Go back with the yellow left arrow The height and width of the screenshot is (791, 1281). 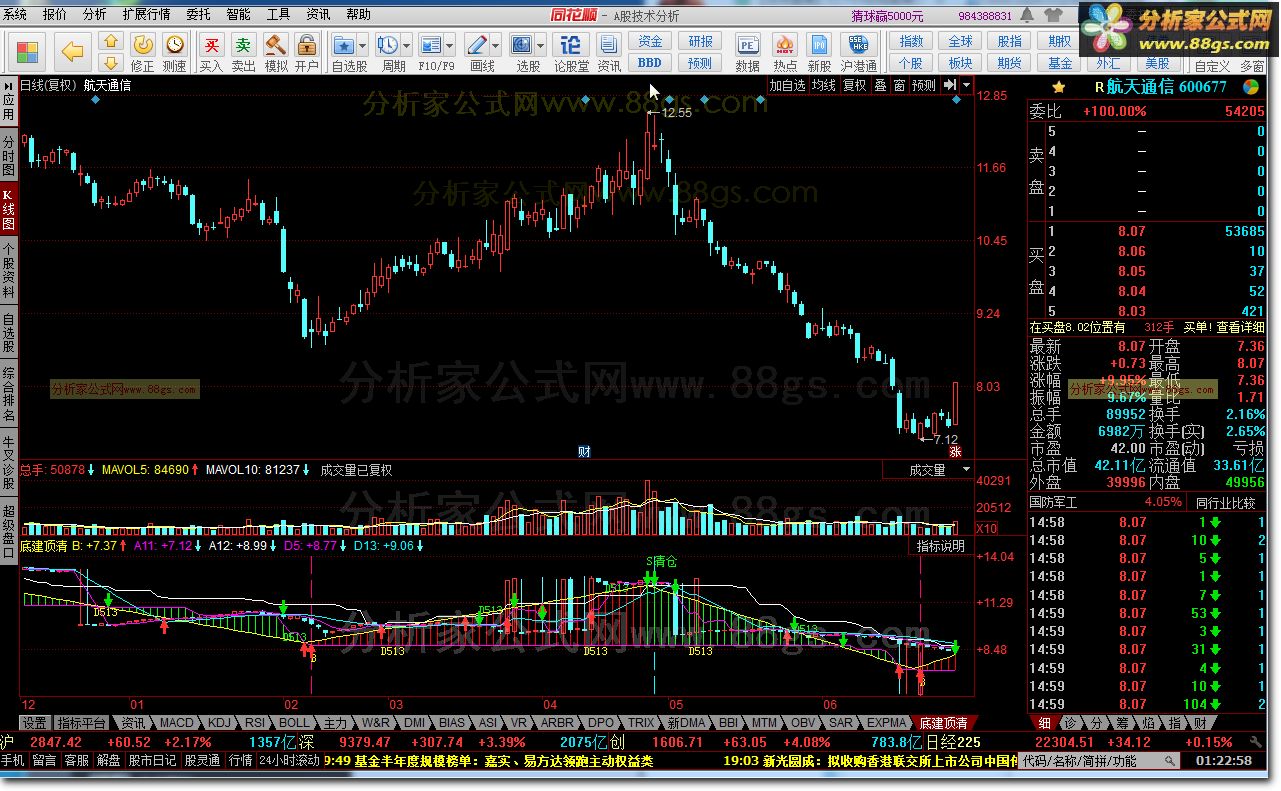click(x=72, y=52)
